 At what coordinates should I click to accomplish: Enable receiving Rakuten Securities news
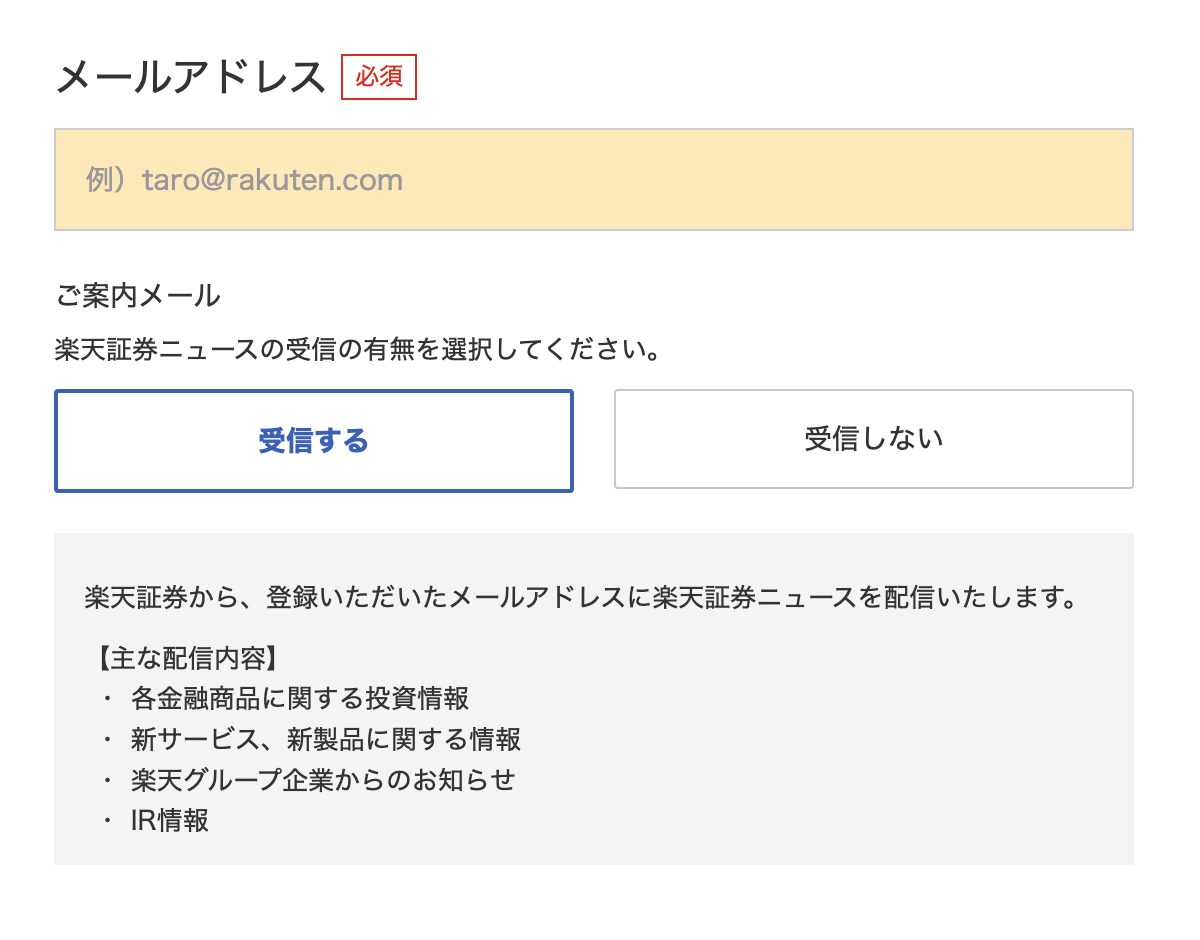click(x=313, y=440)
